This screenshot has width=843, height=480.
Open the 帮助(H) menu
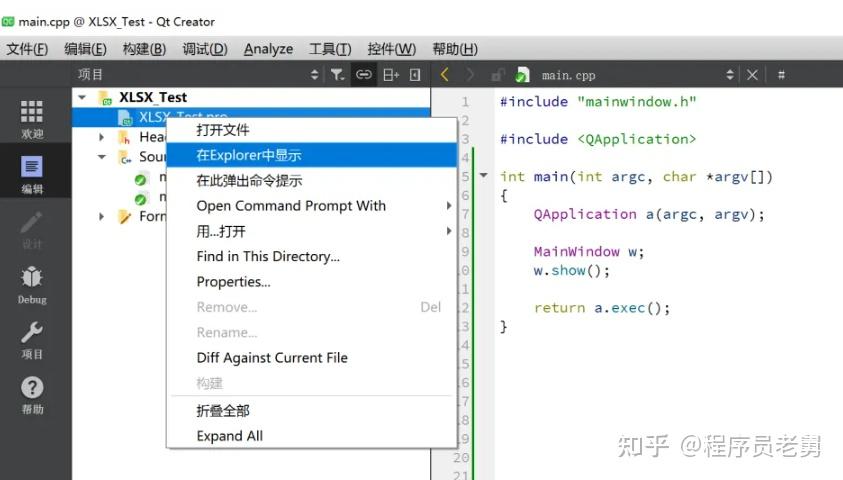tap(455, 49)
